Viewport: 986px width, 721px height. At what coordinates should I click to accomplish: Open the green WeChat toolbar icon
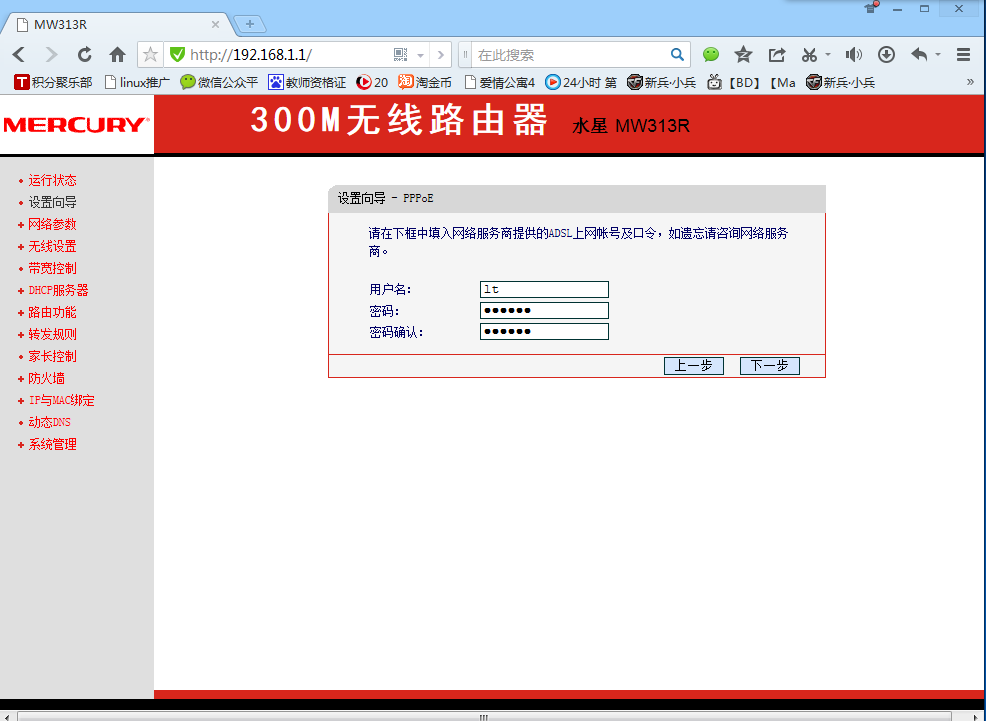[x=711, y=55]
